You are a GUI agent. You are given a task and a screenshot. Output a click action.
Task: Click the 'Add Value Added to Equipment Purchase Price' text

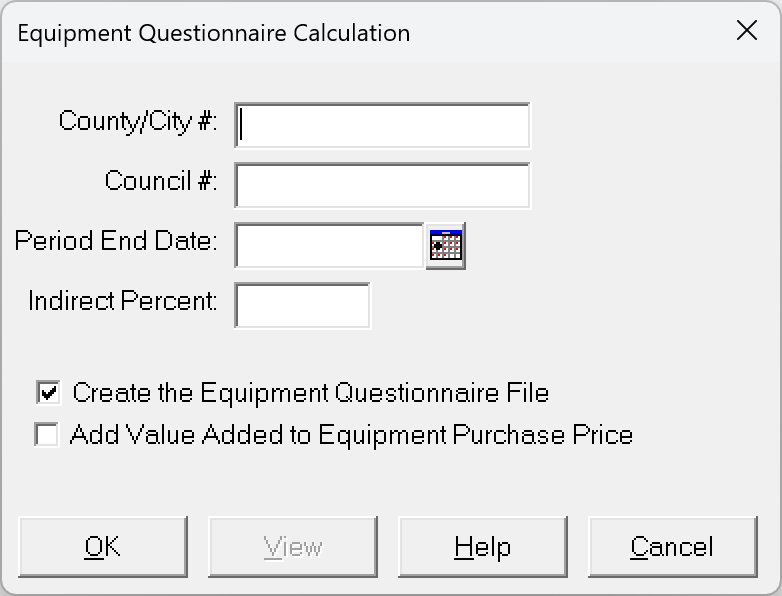click(351, 435)
